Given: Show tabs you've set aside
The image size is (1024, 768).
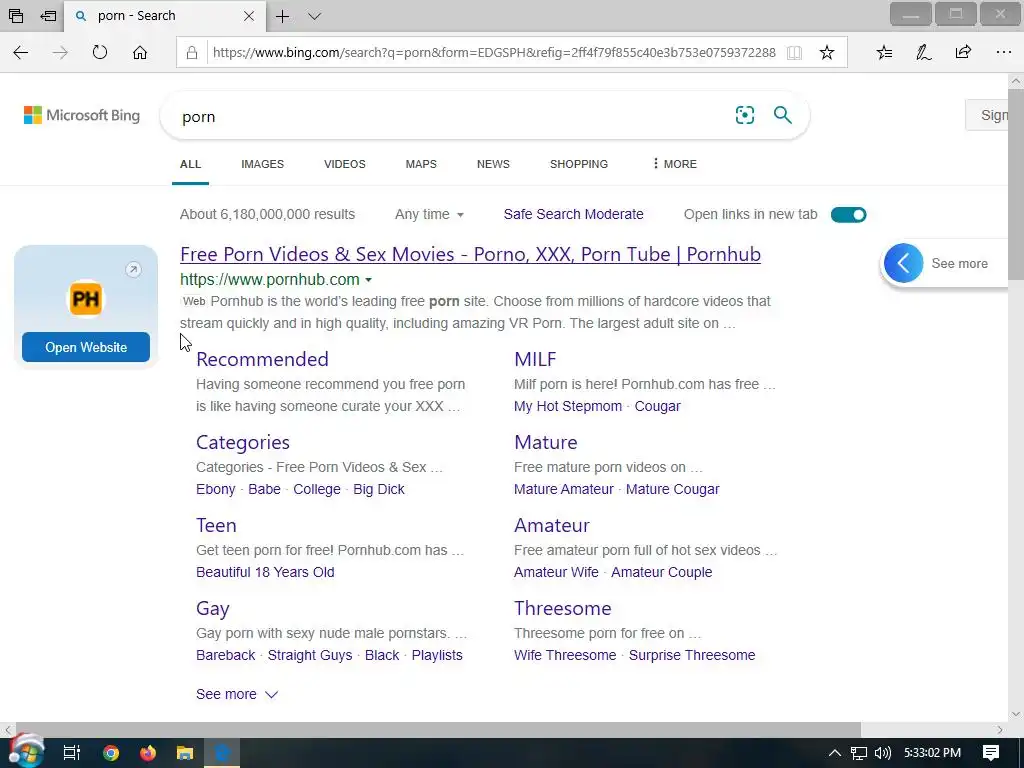Looking at the screenshot, I should (16, 16).
